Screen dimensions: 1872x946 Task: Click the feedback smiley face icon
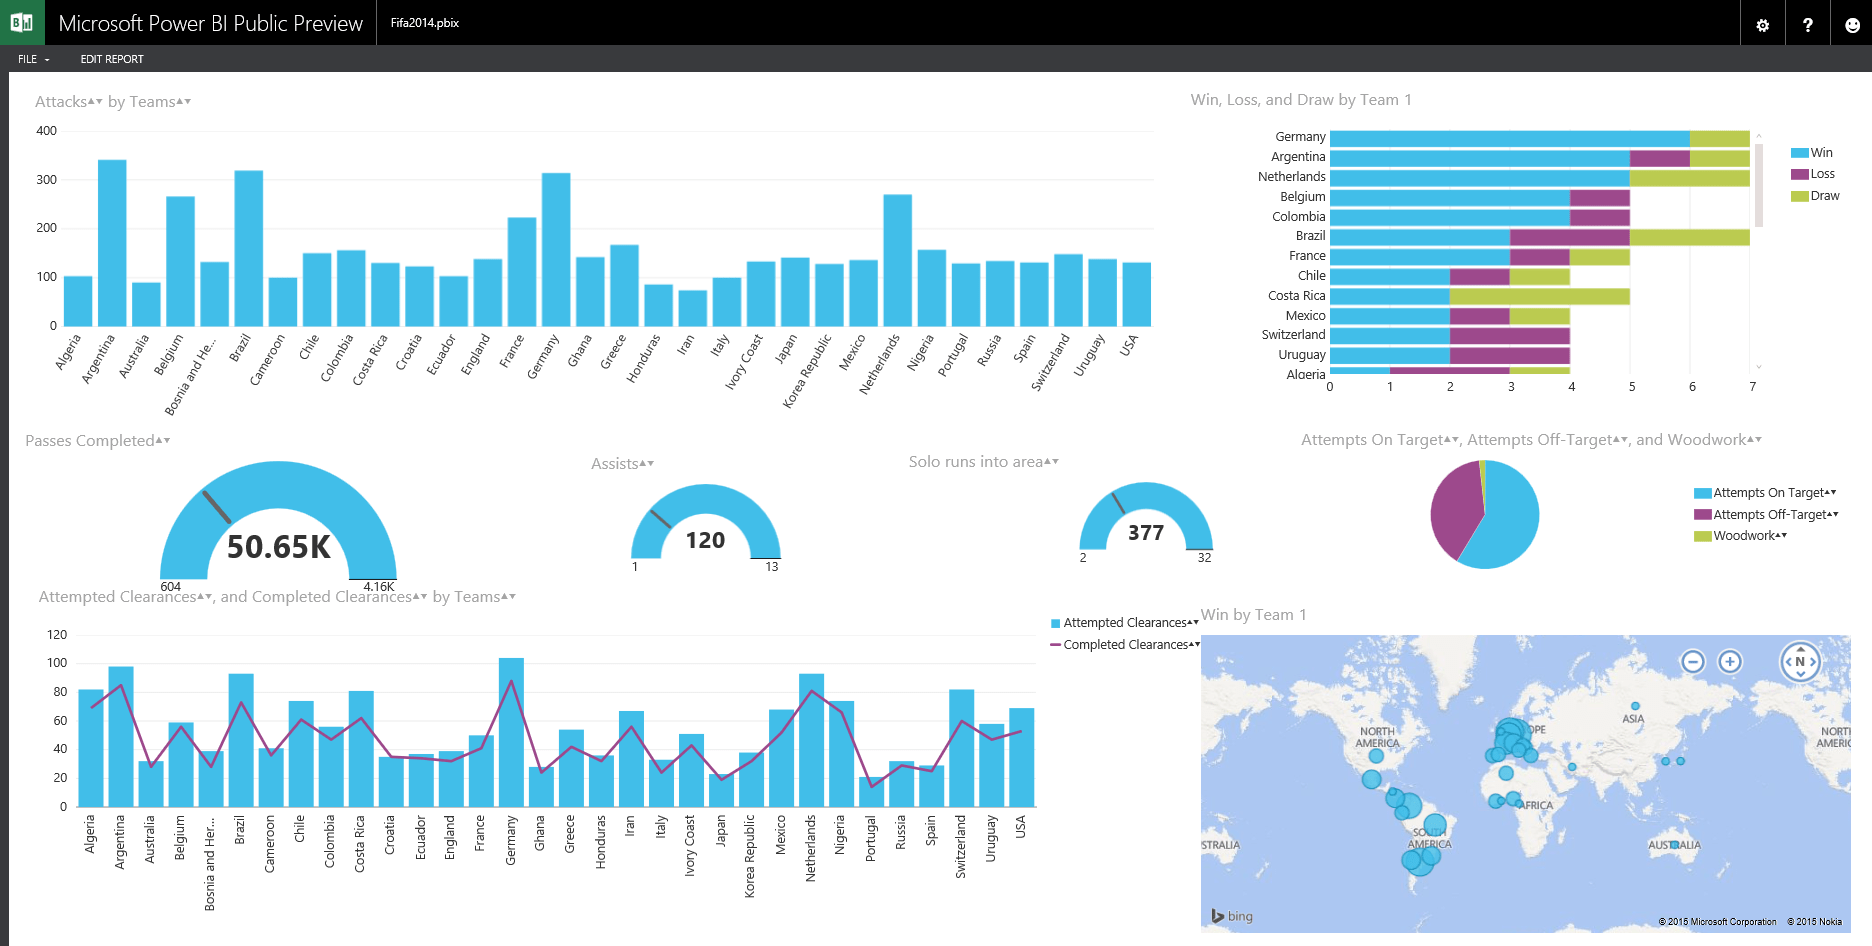[1852, 25]
